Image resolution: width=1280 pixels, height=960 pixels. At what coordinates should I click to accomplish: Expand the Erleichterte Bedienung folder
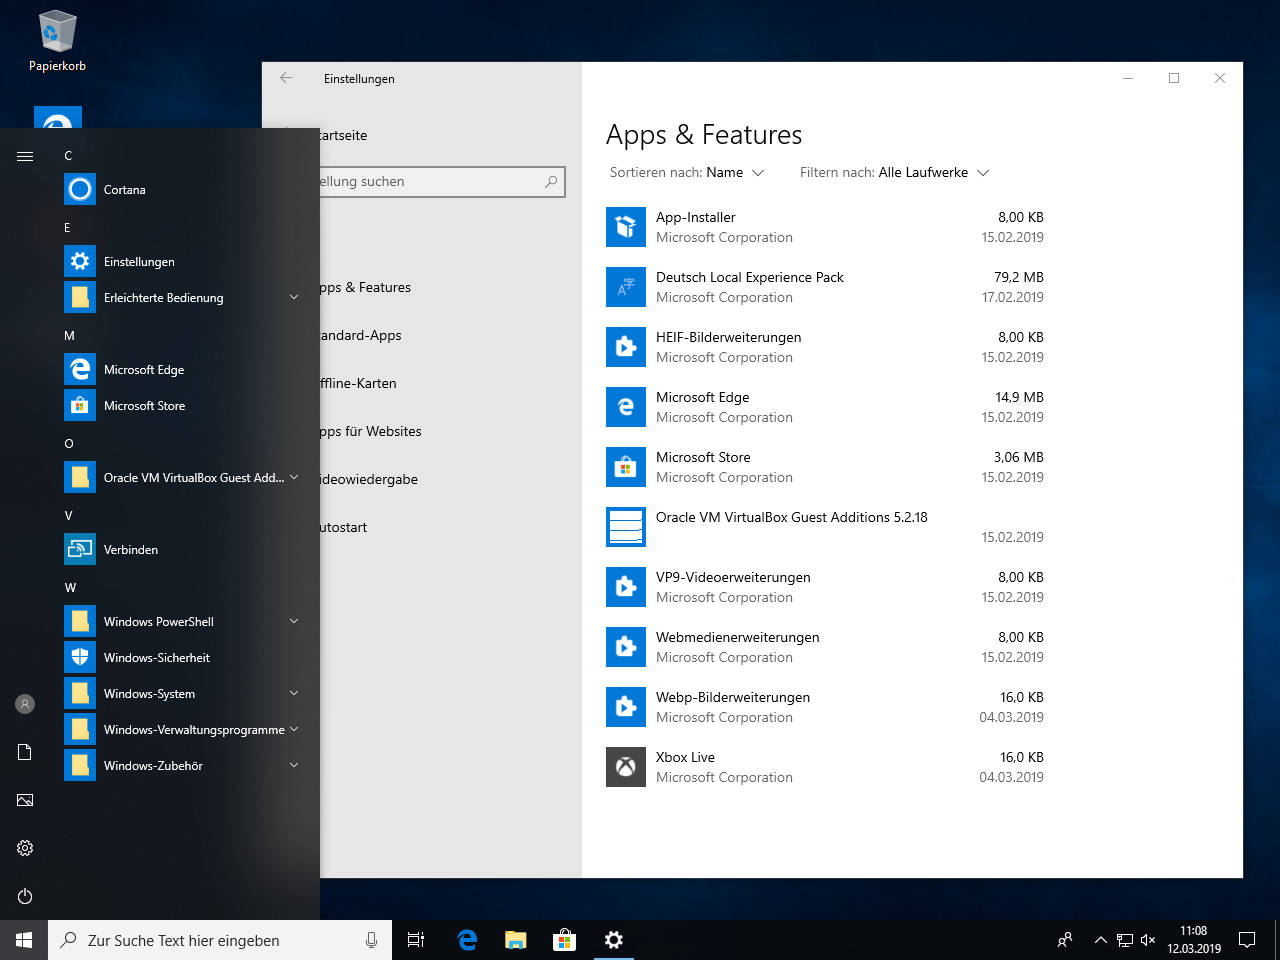294,298
